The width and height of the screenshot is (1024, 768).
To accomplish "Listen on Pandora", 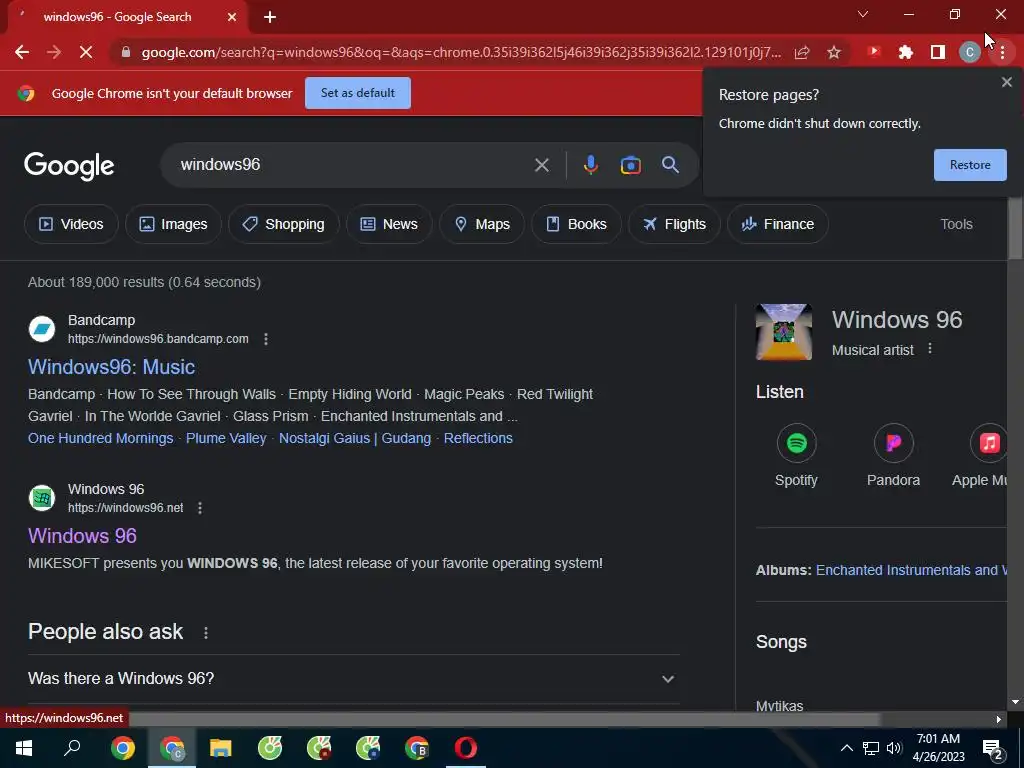I will (x=893, y=456).
